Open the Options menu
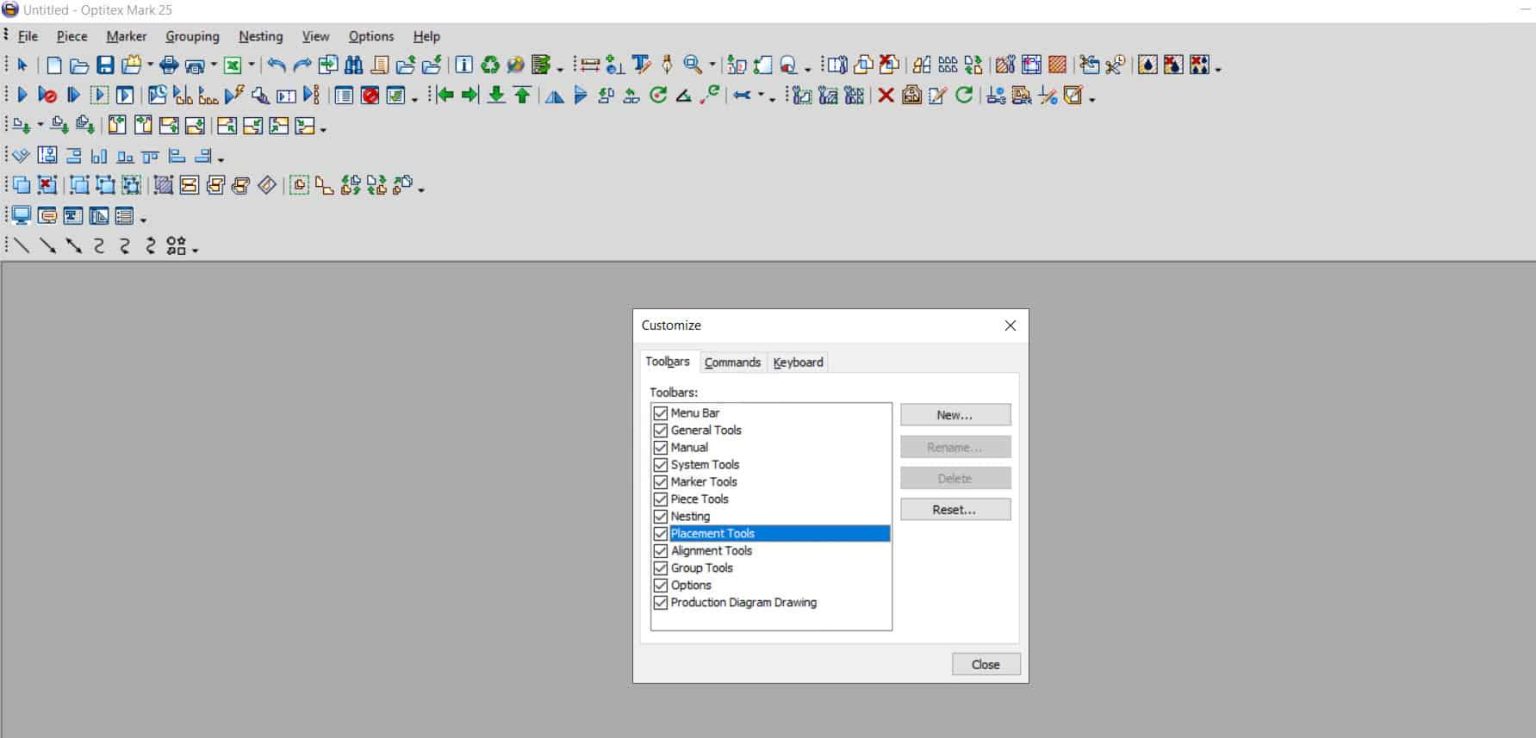 click(x=371, y=36)
